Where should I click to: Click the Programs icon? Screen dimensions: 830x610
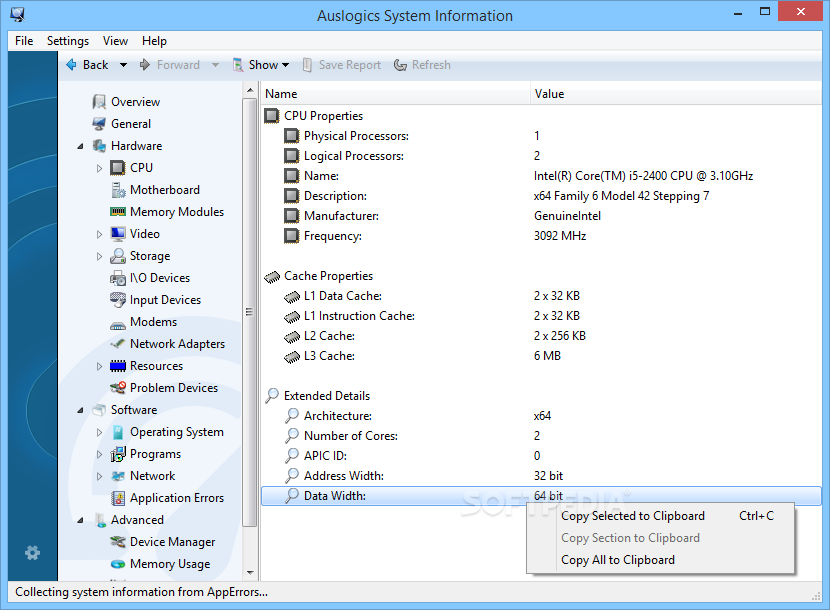click(x=118, y=454)
